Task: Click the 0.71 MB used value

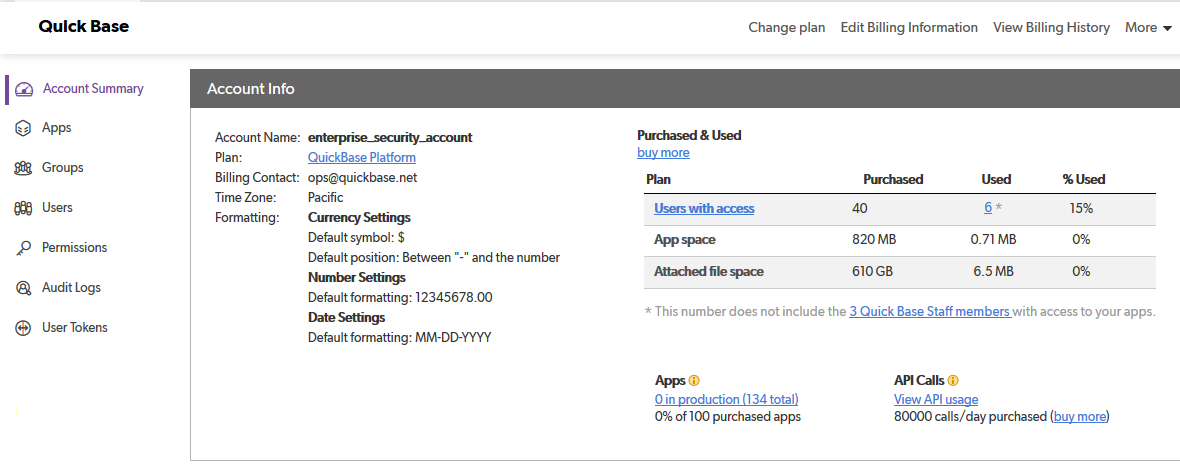Action: (993, 240)
